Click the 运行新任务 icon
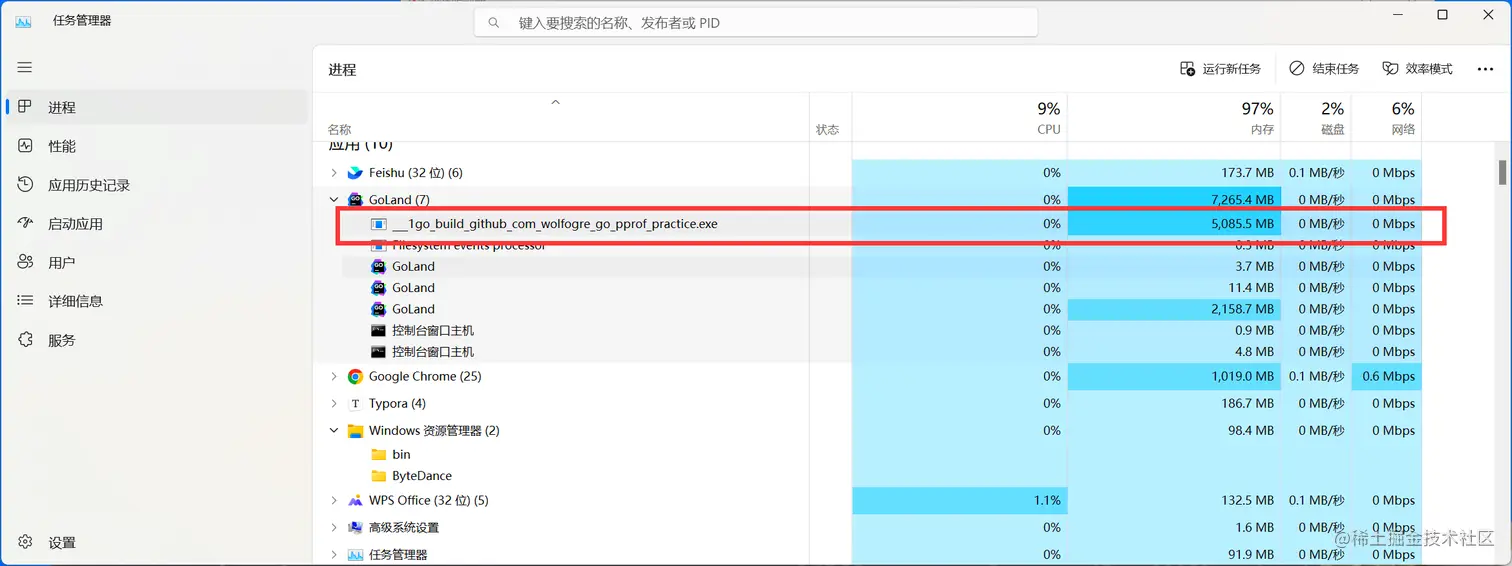This screenshot has height=566, width=1512. [1188, 69]
